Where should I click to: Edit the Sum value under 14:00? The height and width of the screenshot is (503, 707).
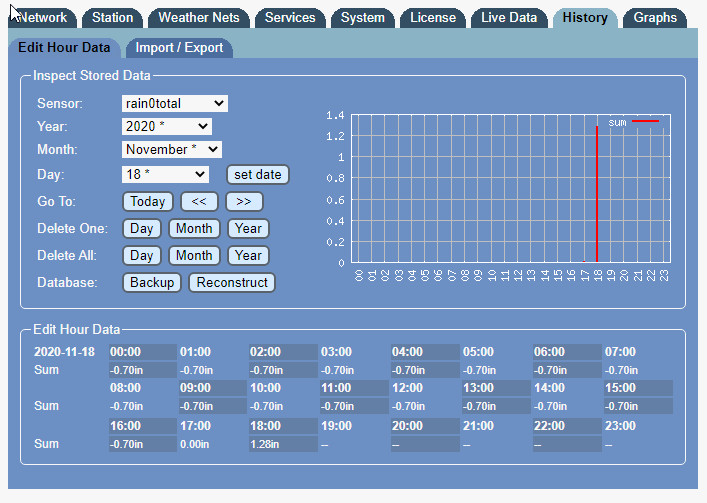click(567, 406)
